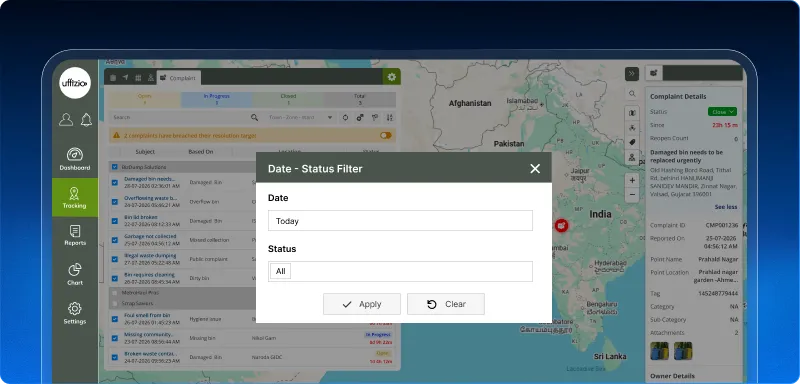
Task: Uncheck Damaged bin needs complaint checkbox
Action: pyautogui.click(x=115, y=182)
